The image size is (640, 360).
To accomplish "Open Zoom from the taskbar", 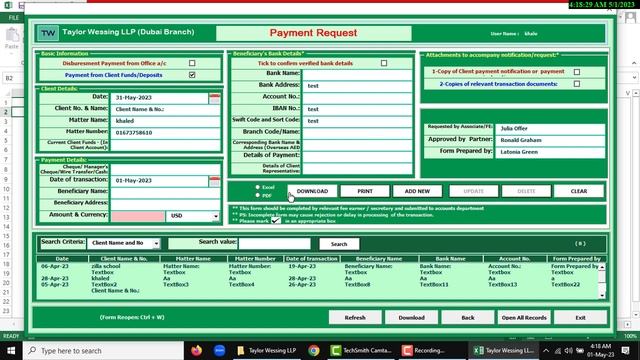I will 219,351.
